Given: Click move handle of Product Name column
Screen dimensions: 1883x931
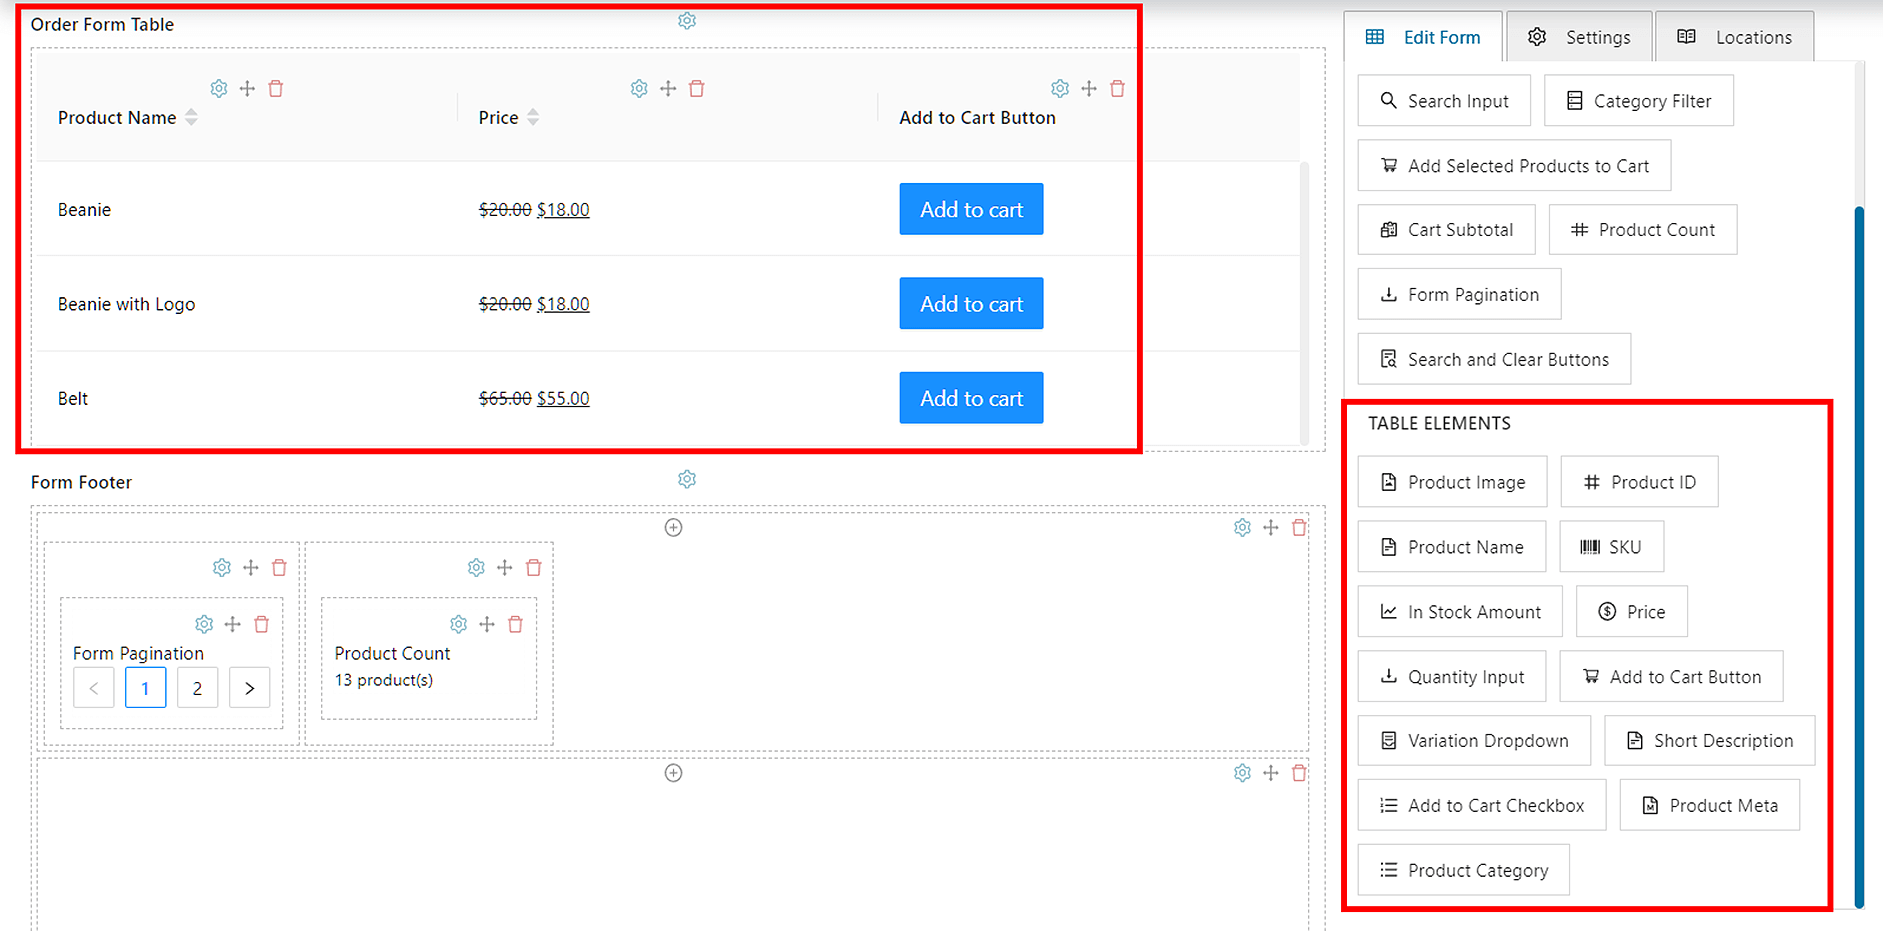Looking at the screenshot, I should tap(247, 89).
